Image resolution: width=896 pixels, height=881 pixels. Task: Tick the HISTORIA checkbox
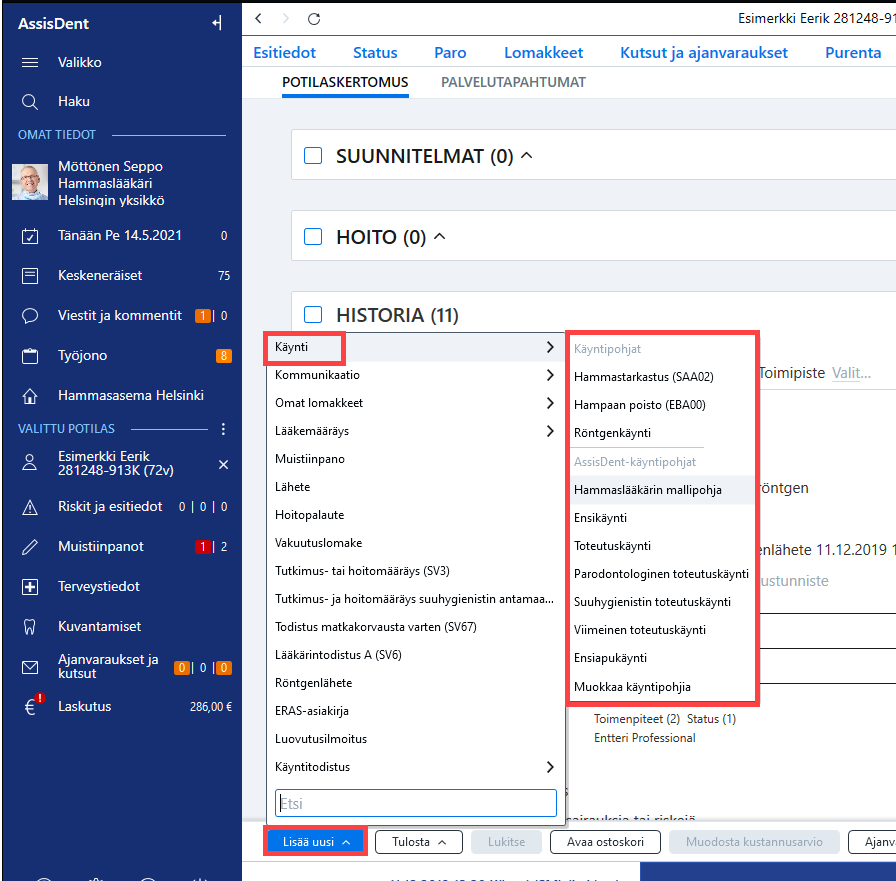[313, 314]
